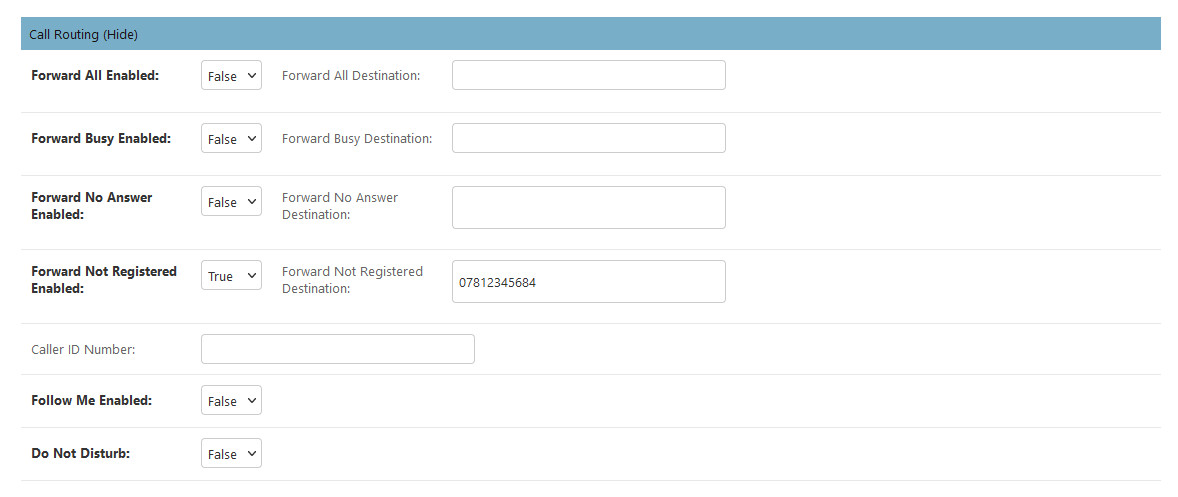
Task: Open the Forward All Enabled dropdown
Action: (231, 76)
